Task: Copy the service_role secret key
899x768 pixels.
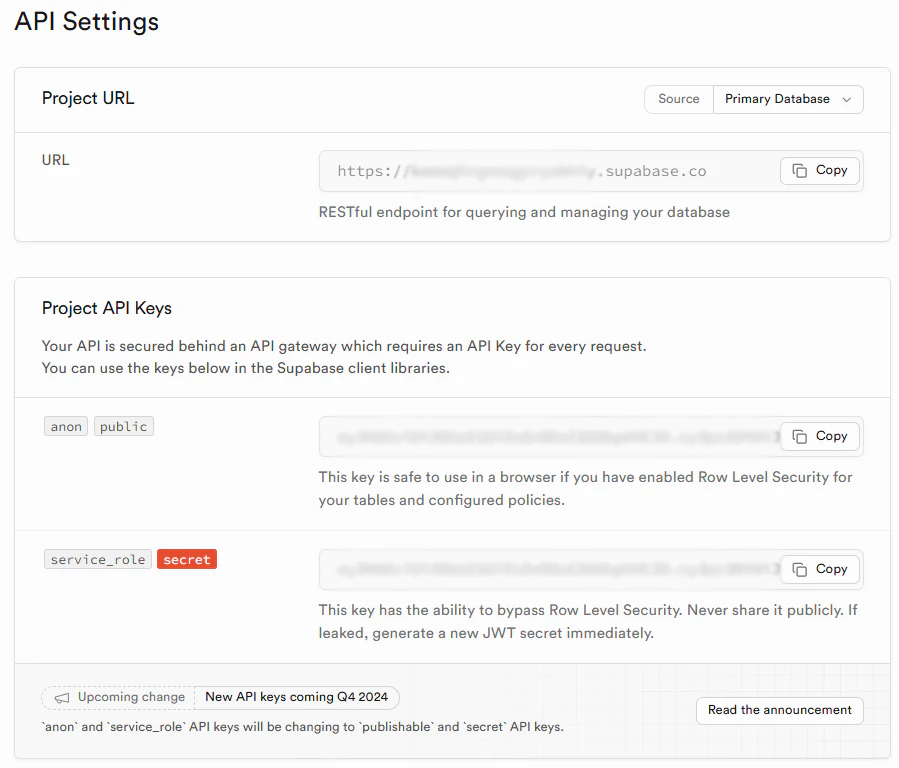Action: pyautogui.click(x=819, y=569)
